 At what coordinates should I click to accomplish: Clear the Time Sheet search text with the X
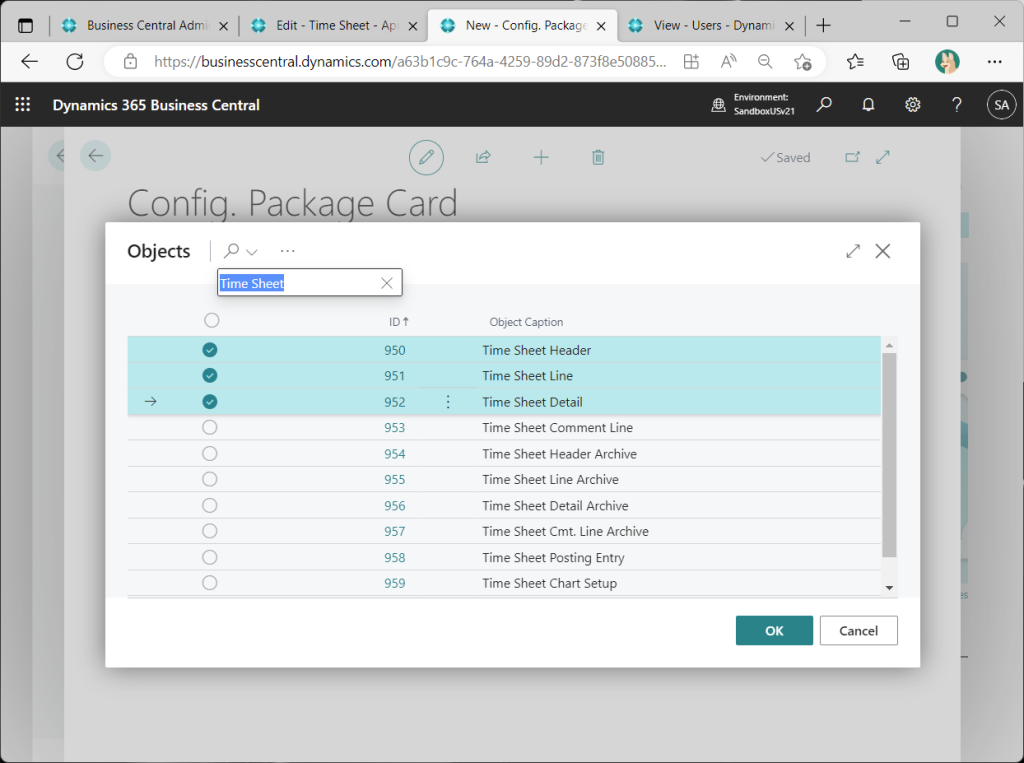tap(387, 283)
